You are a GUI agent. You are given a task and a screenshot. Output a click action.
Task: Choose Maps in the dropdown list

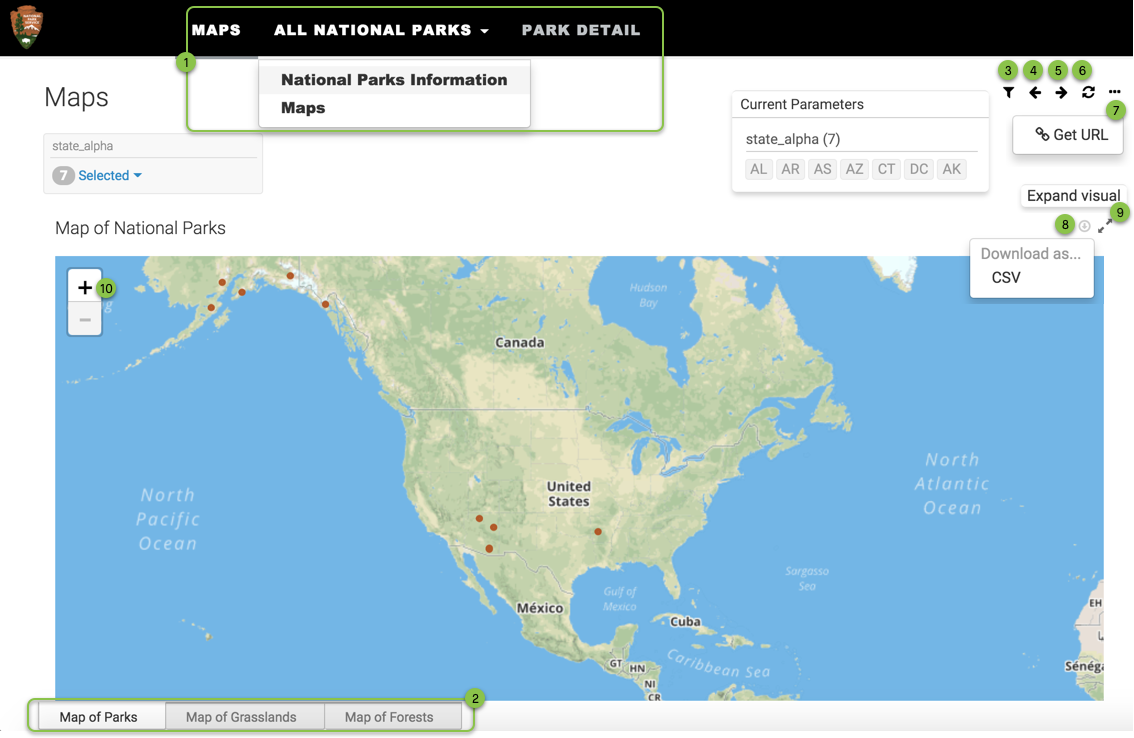(303, 108)
